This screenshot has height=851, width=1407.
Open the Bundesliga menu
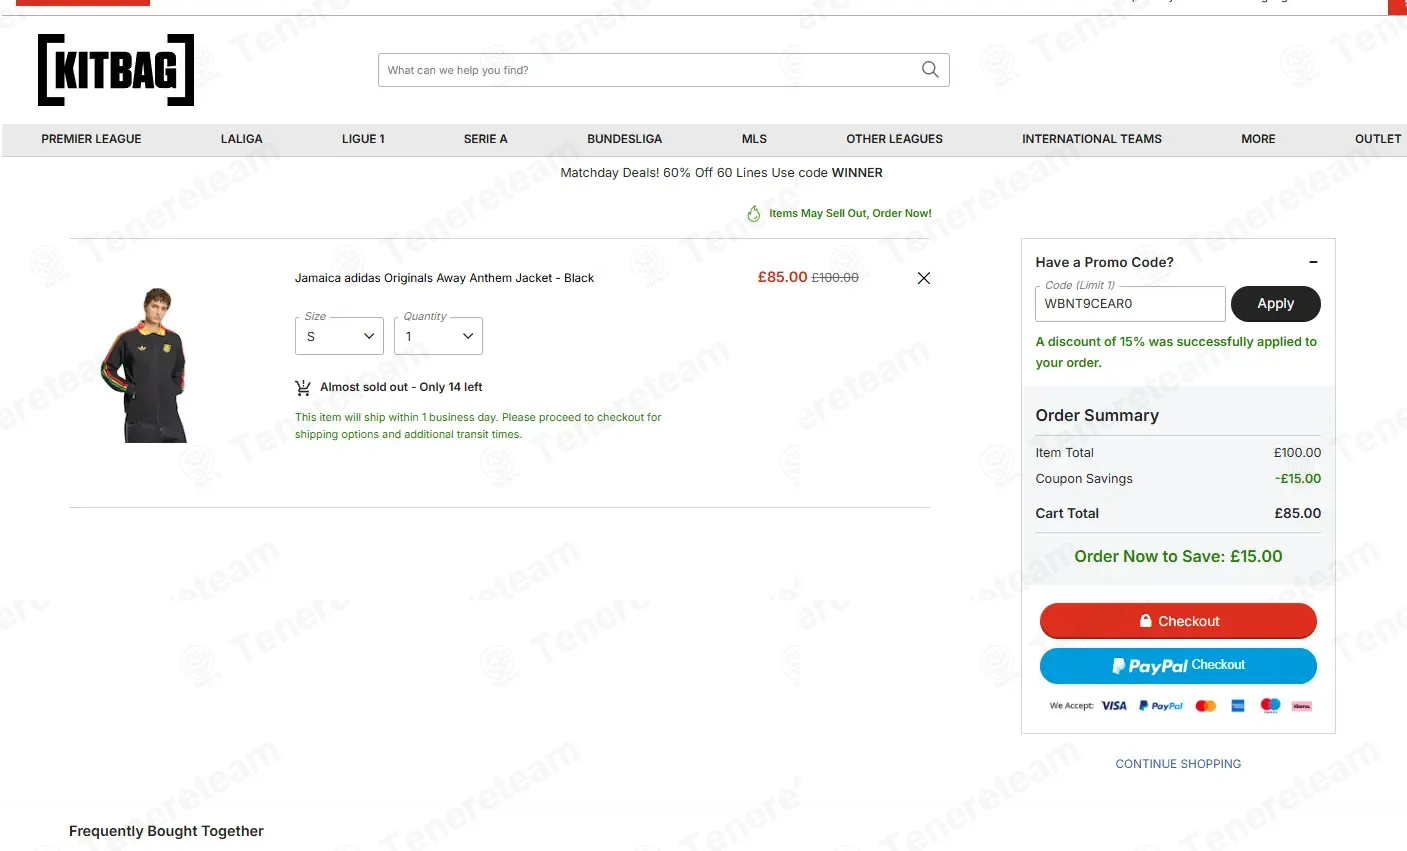625,139
